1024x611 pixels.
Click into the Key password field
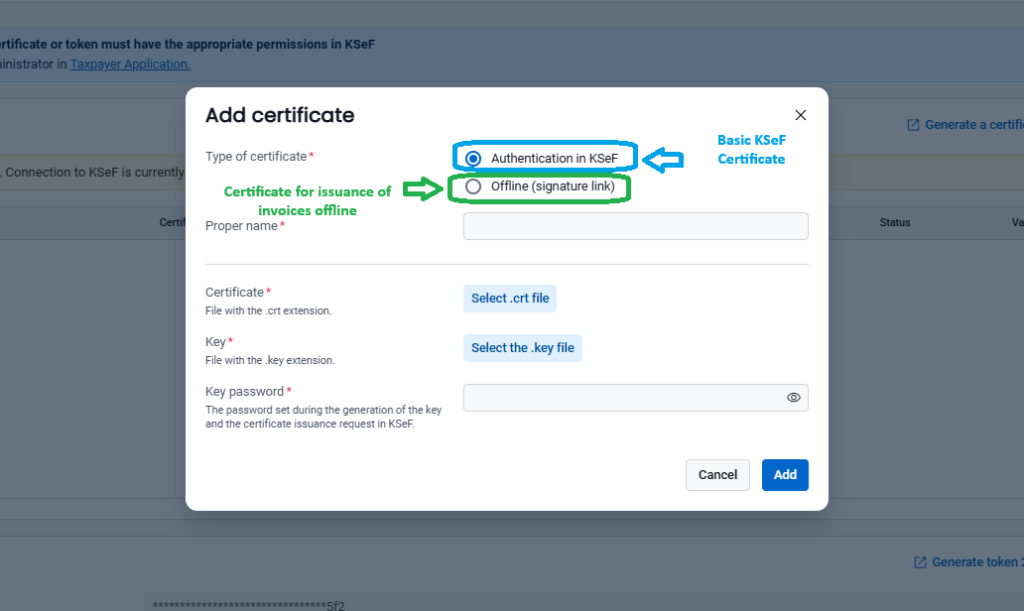pyautogui.click(x=622, y=398)
